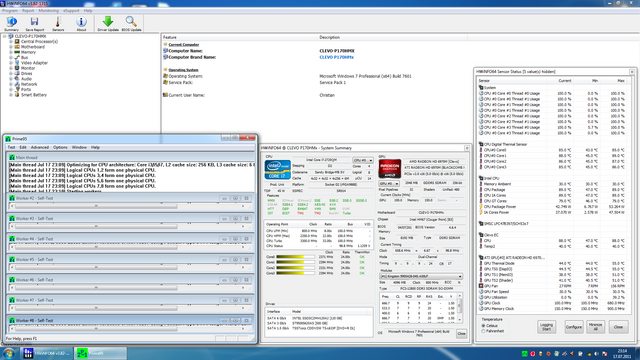Screen dimensions: 640x360
Task: Click the Feature column header
Action: (x=240, y=37)
